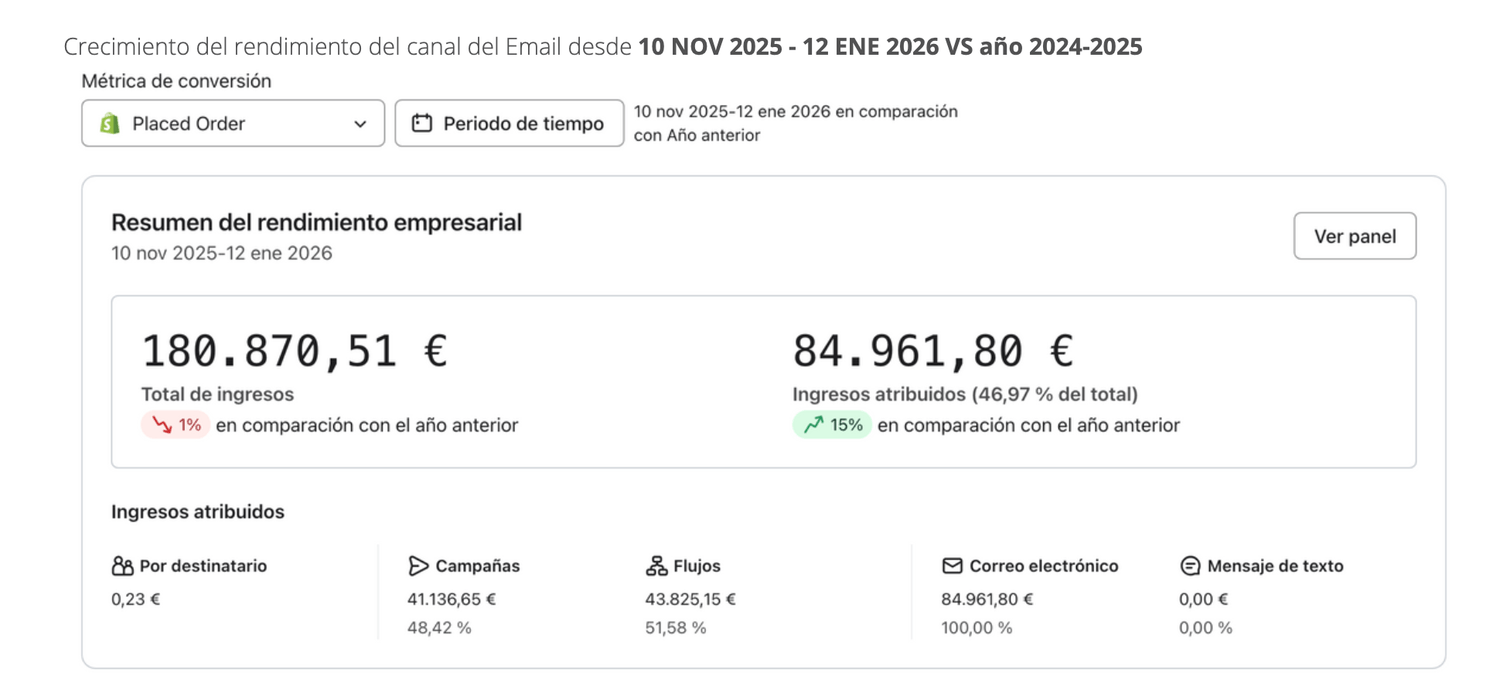Click the Flujos revenue value 43.825,15 €

[690, 600]
